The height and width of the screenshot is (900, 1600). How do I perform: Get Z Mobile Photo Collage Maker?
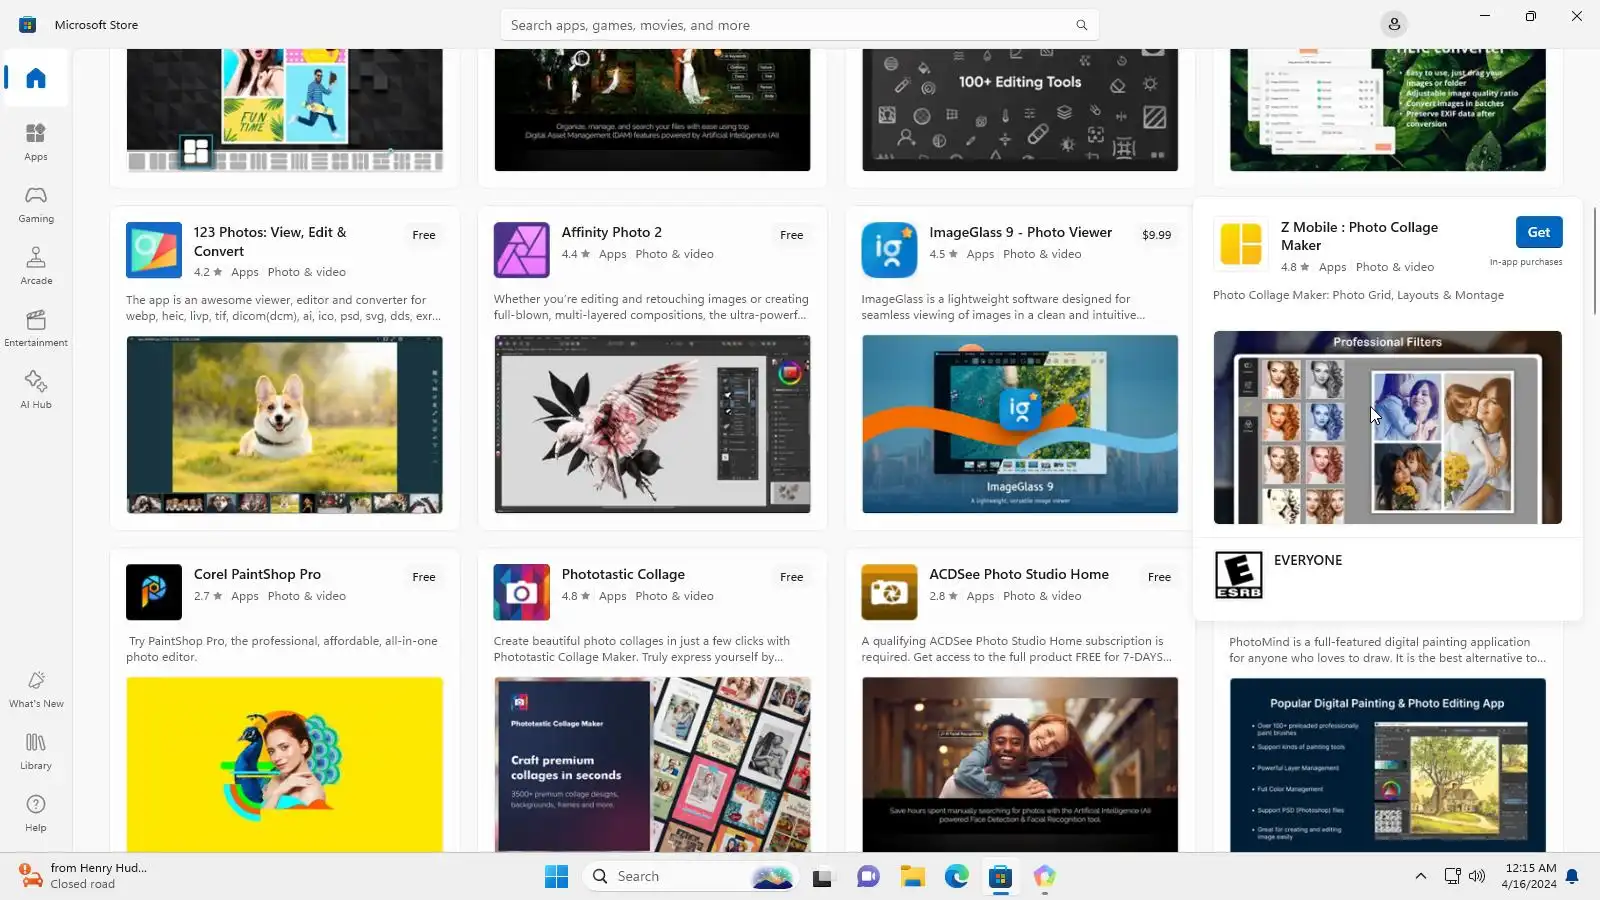click(1539, 232)
